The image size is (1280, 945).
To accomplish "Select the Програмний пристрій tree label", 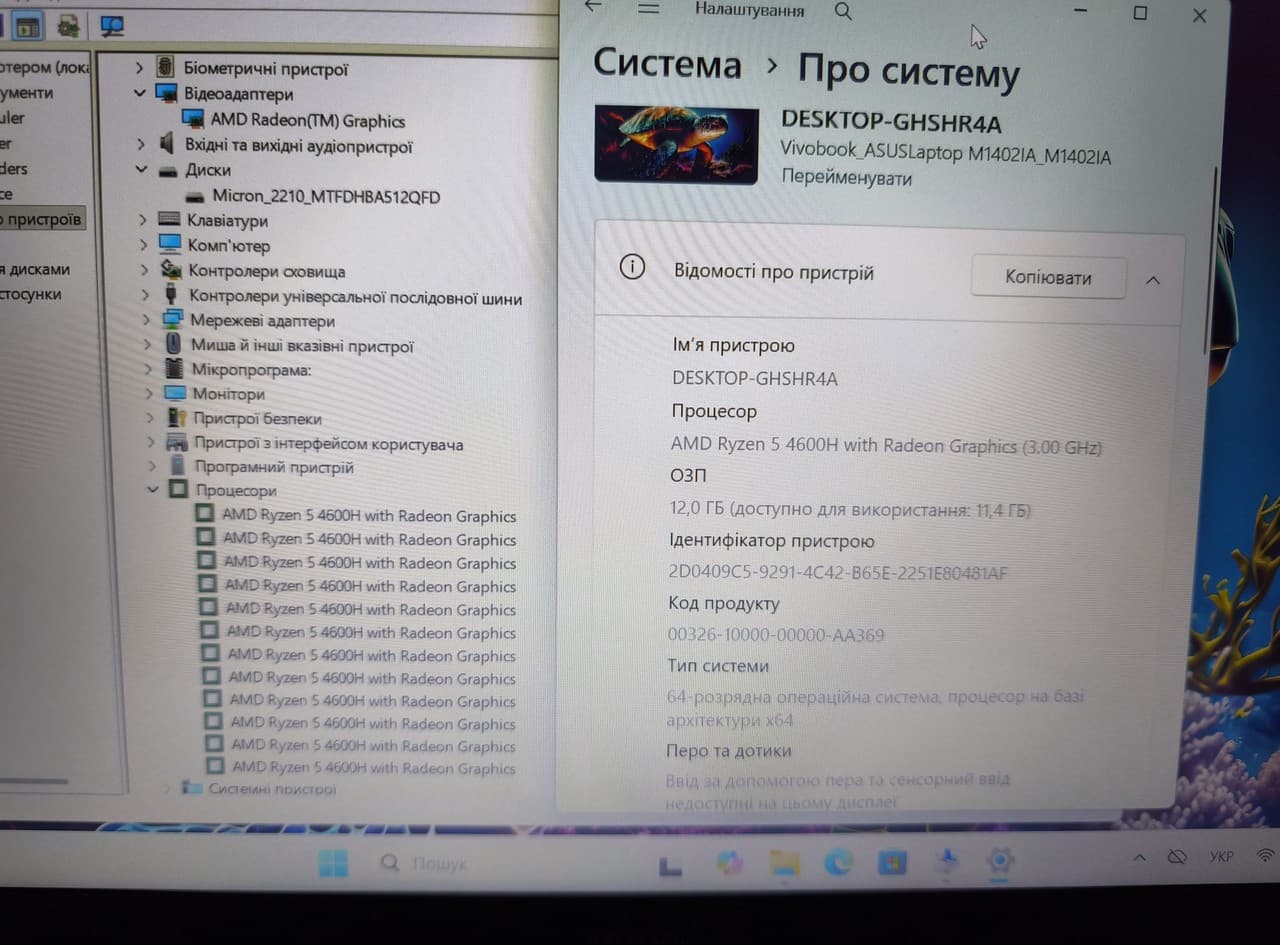I will (274, 467).
